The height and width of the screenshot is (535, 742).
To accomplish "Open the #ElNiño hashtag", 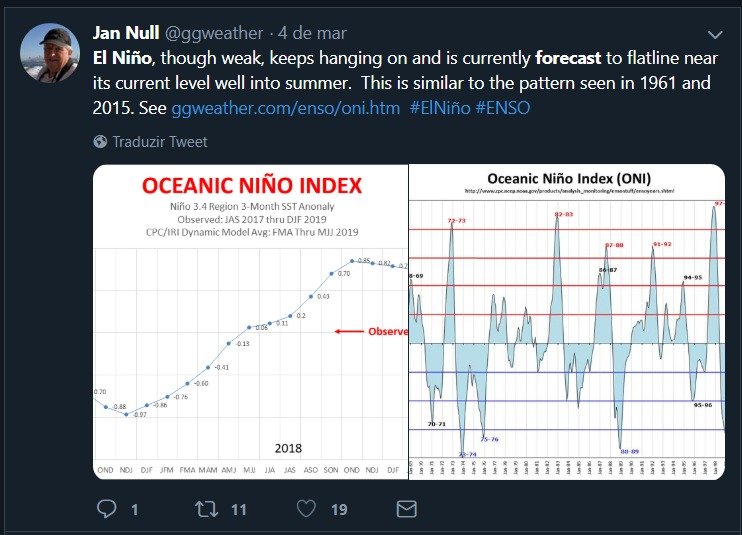I will (x=440, y=108).
